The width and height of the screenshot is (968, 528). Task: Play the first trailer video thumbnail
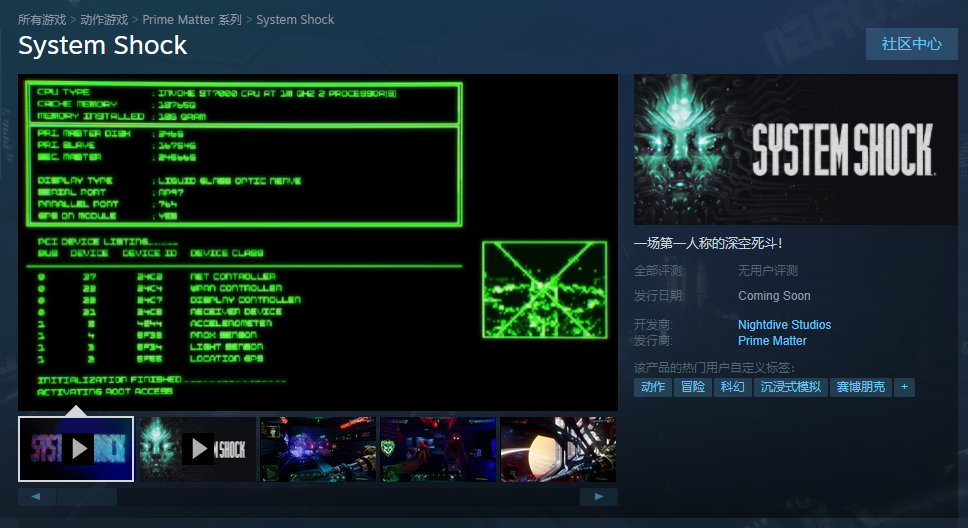(x=76, y=449)
